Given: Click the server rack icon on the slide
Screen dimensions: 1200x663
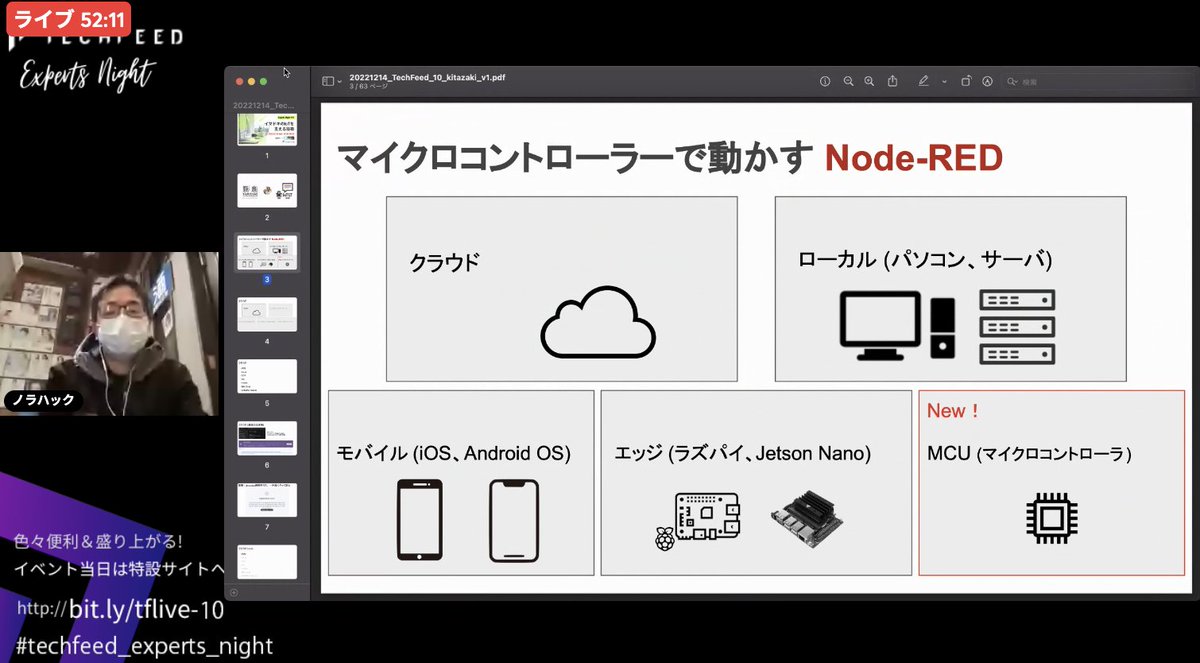Looking at the screenshot, I should [1018, 327].
